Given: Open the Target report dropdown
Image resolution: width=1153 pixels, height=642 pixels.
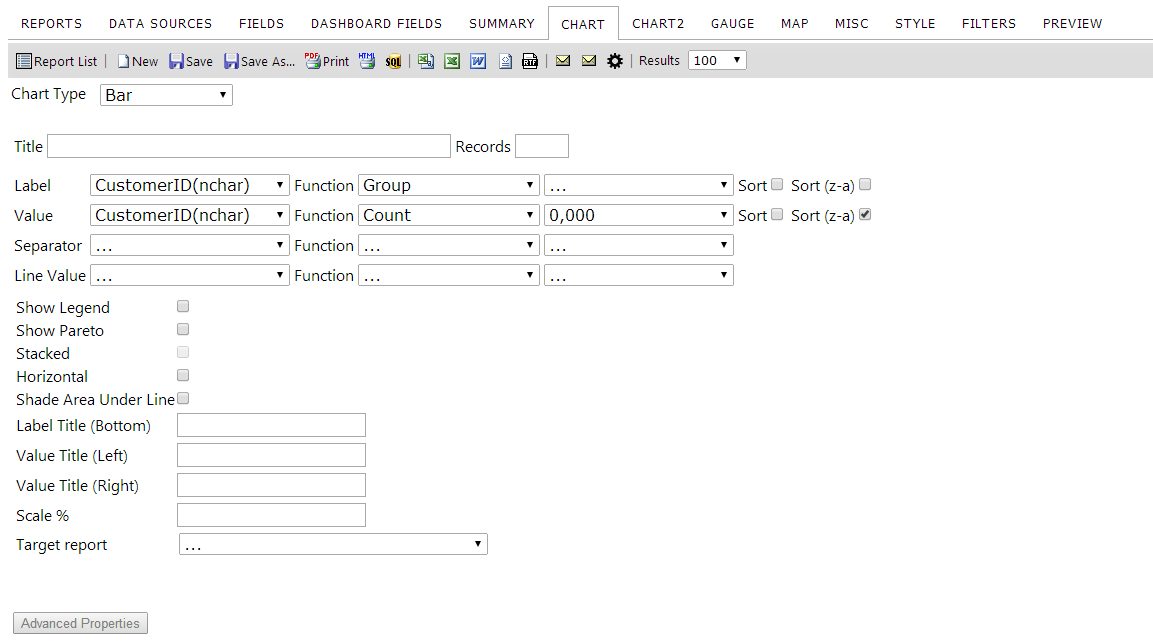Looking at the screenshot, I should pyautogui.click(x=333, y=544).
